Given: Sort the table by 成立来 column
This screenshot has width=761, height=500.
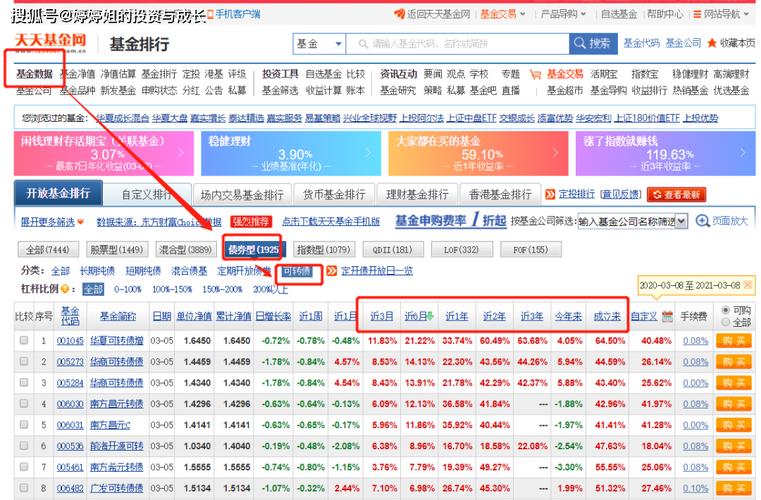Looking at the screenshot, I should pos(607,317).
